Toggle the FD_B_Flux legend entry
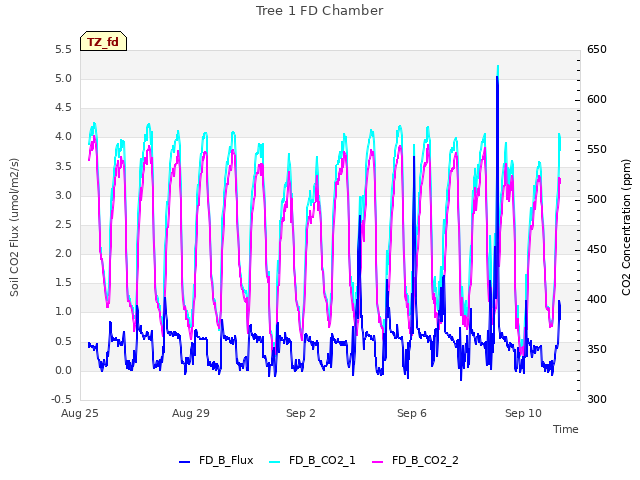Screen dimensions: 640x480 tap(216, 460)
